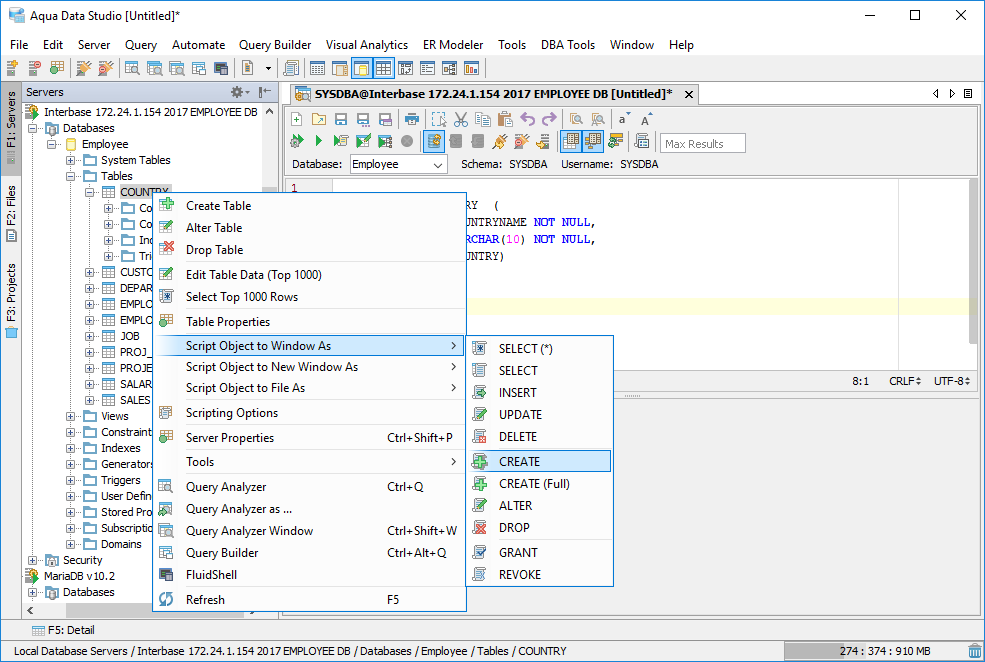
Task: Click the green Execute play icon
Action: pyautogui.click(x=318, y=141)
